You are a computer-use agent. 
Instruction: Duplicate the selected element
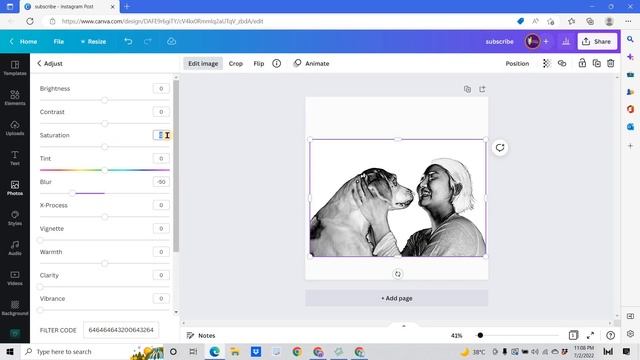click(596, 63)
